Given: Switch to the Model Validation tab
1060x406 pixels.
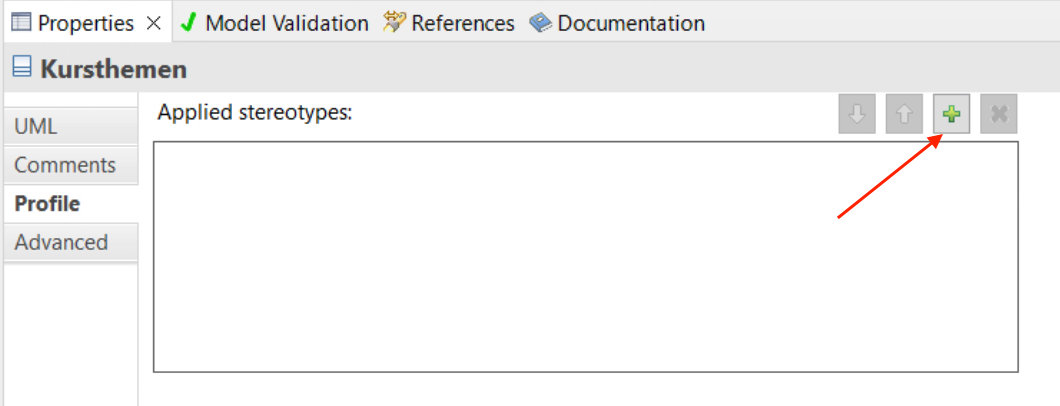Looking at the screenshot, I should 287,23.
